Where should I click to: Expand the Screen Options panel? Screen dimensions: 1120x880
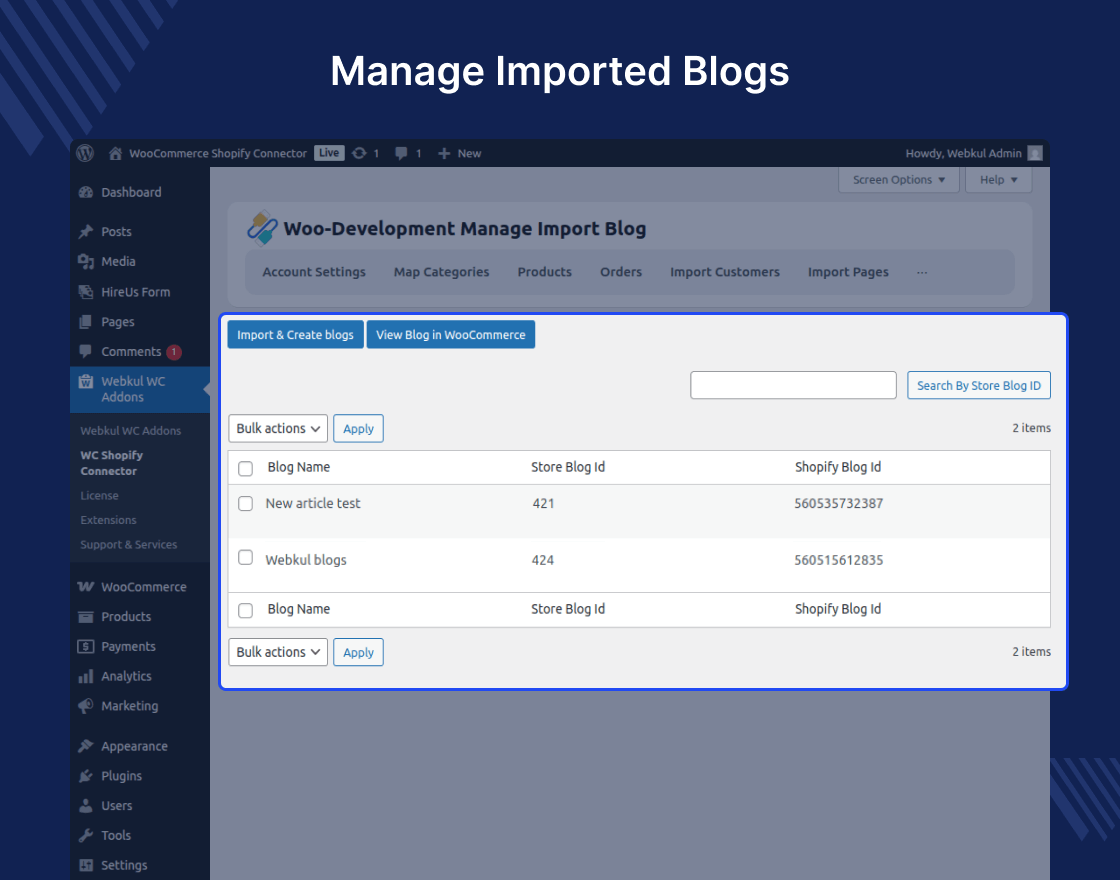pyautogui.click(x=899, y=180)
